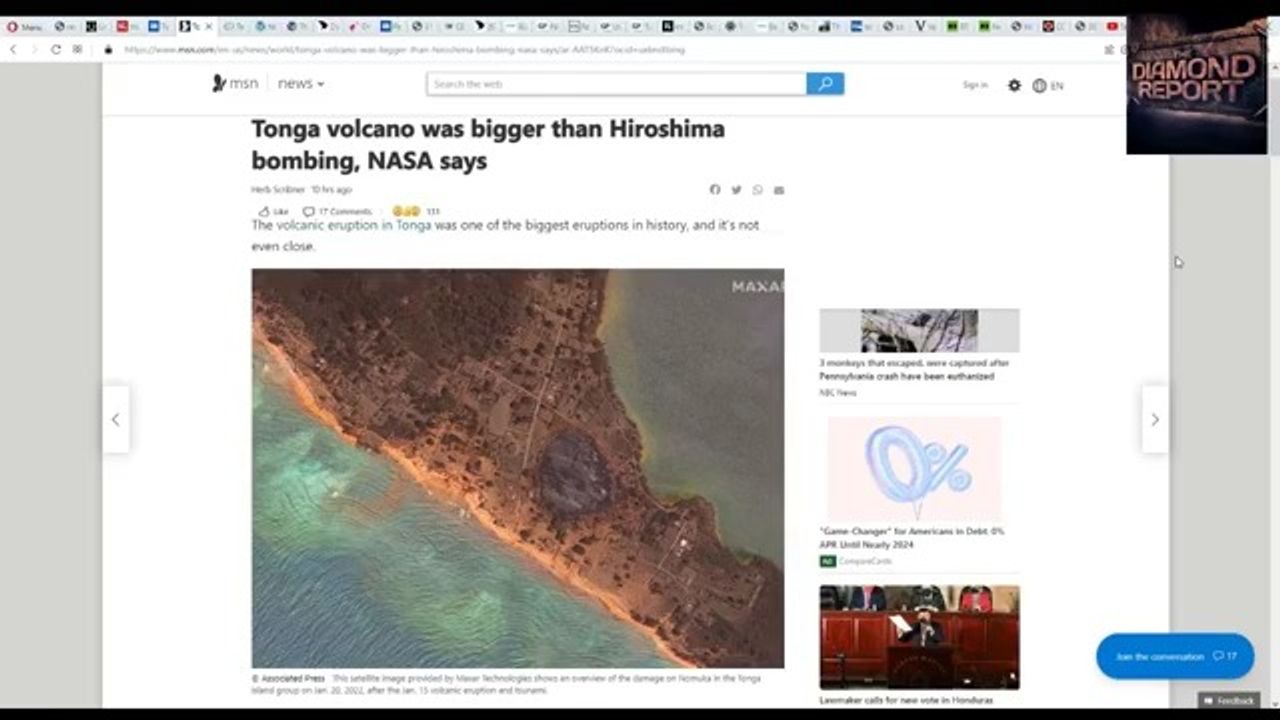Toggle Like on the article
This screenshot has width=1280, height=720.
(273, 212)
